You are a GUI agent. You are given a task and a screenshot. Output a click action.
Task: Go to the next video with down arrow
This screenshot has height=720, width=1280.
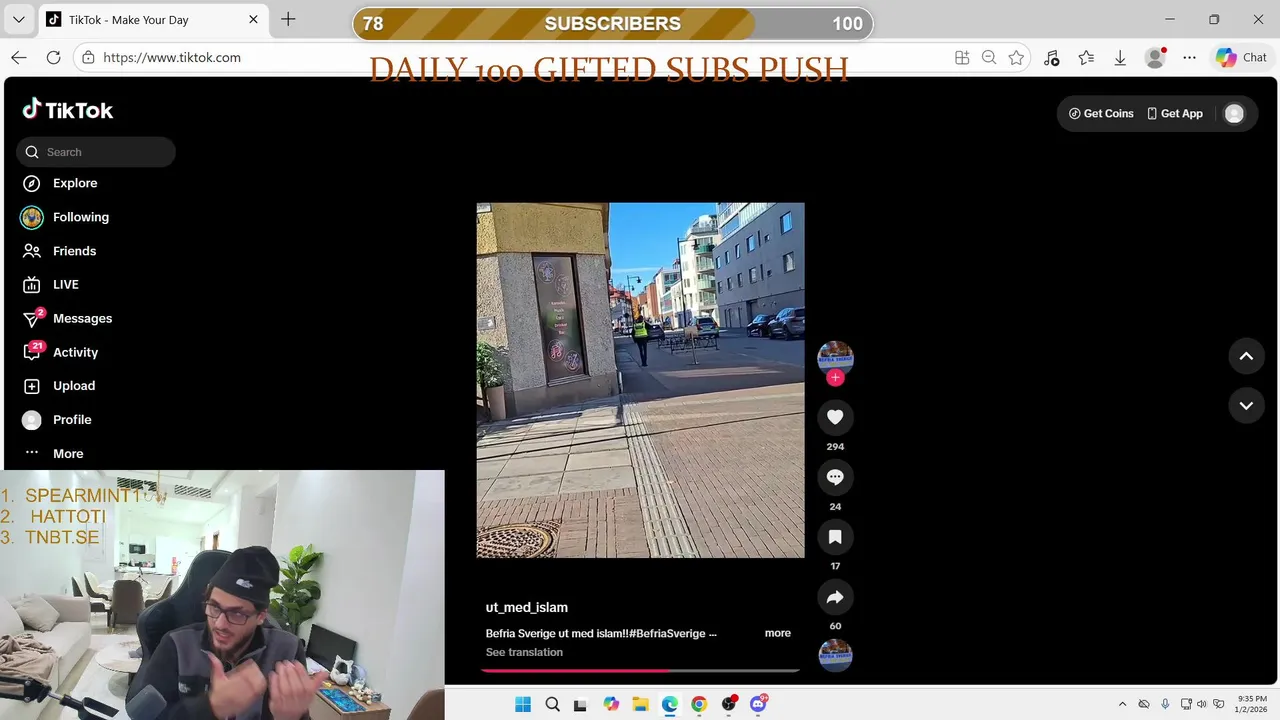tap(1246, 405)
